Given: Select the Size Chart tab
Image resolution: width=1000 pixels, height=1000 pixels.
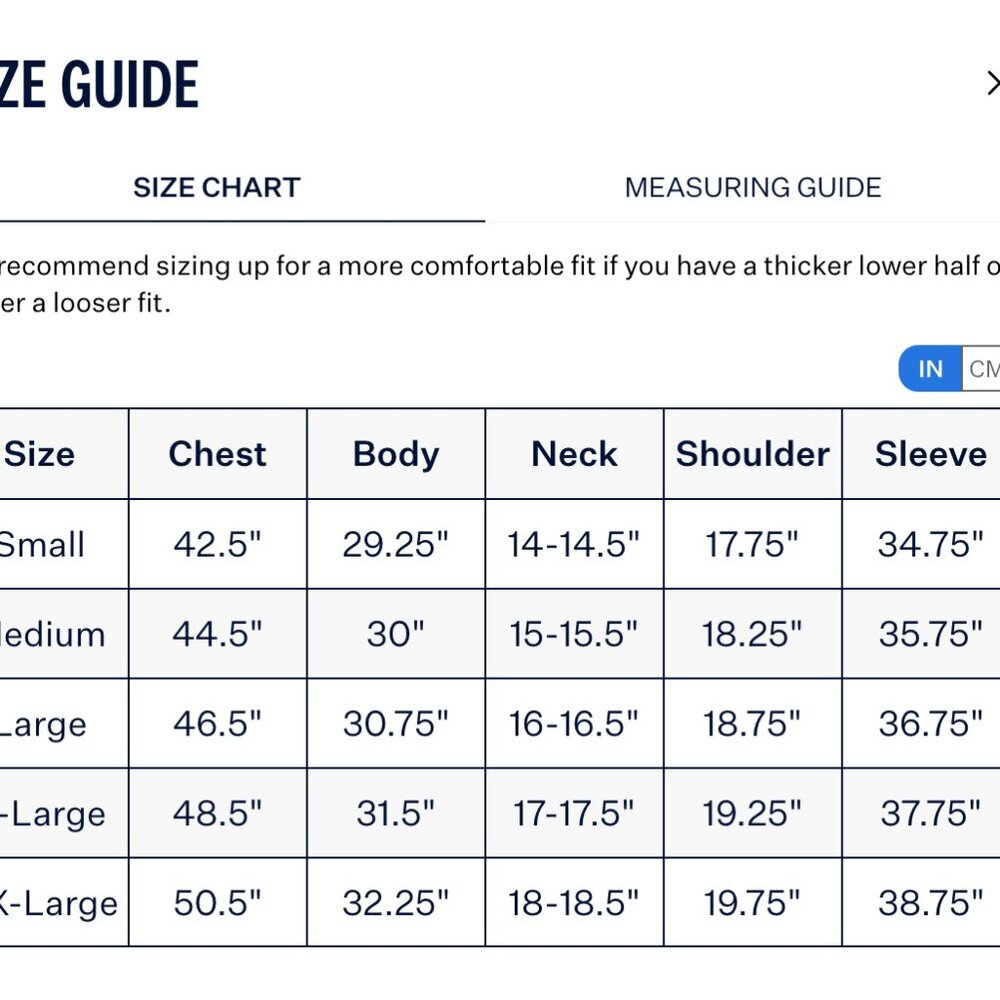Looking at the screenshot, I should tap(217, 188).
